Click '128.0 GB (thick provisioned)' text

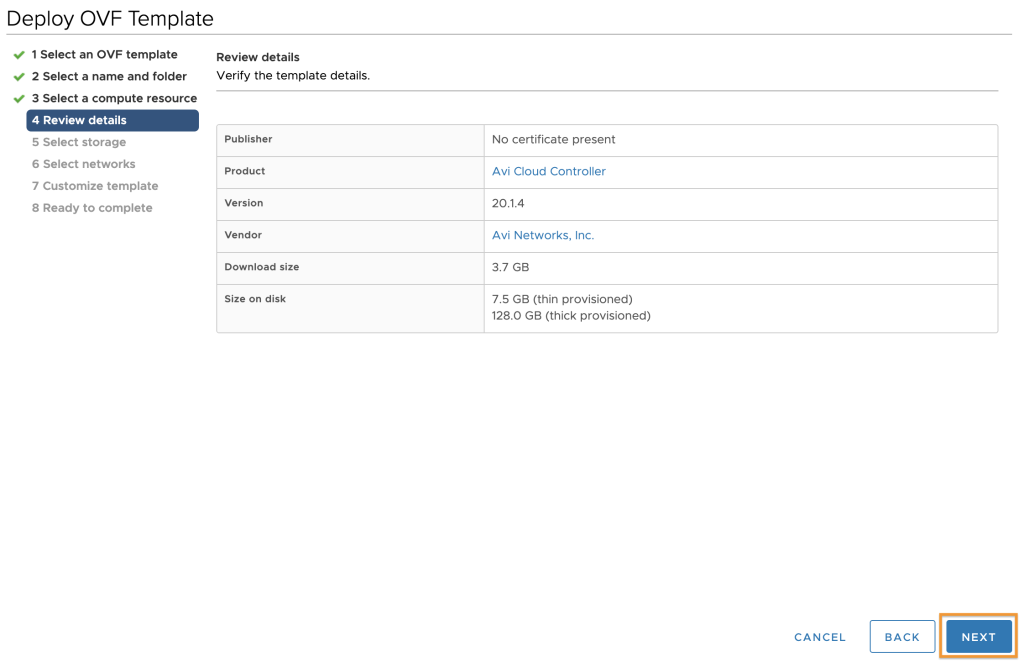(x=571, y=315)
